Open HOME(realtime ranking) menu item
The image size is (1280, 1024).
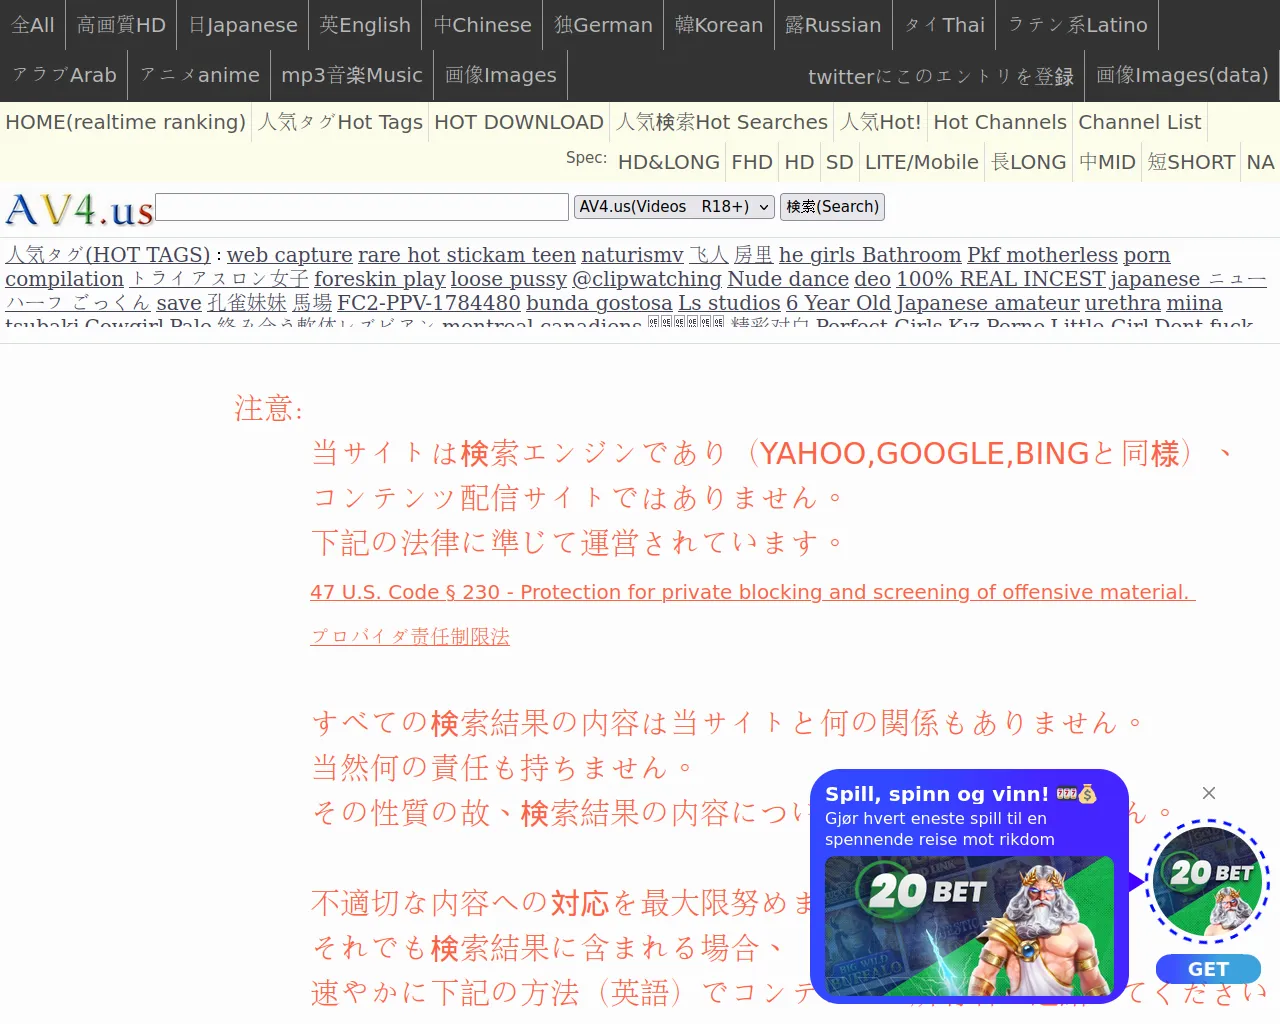pyautogui.click(x=125, y=122)
